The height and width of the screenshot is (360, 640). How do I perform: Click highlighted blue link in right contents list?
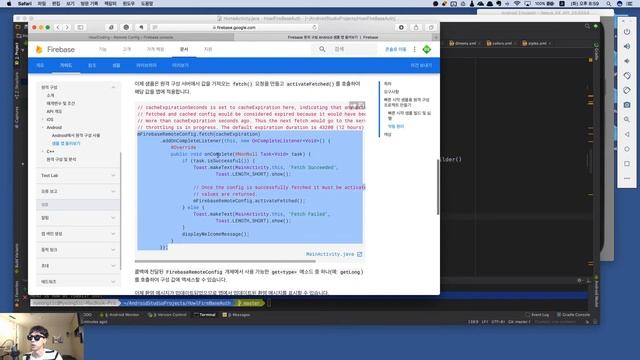(396, 127)
